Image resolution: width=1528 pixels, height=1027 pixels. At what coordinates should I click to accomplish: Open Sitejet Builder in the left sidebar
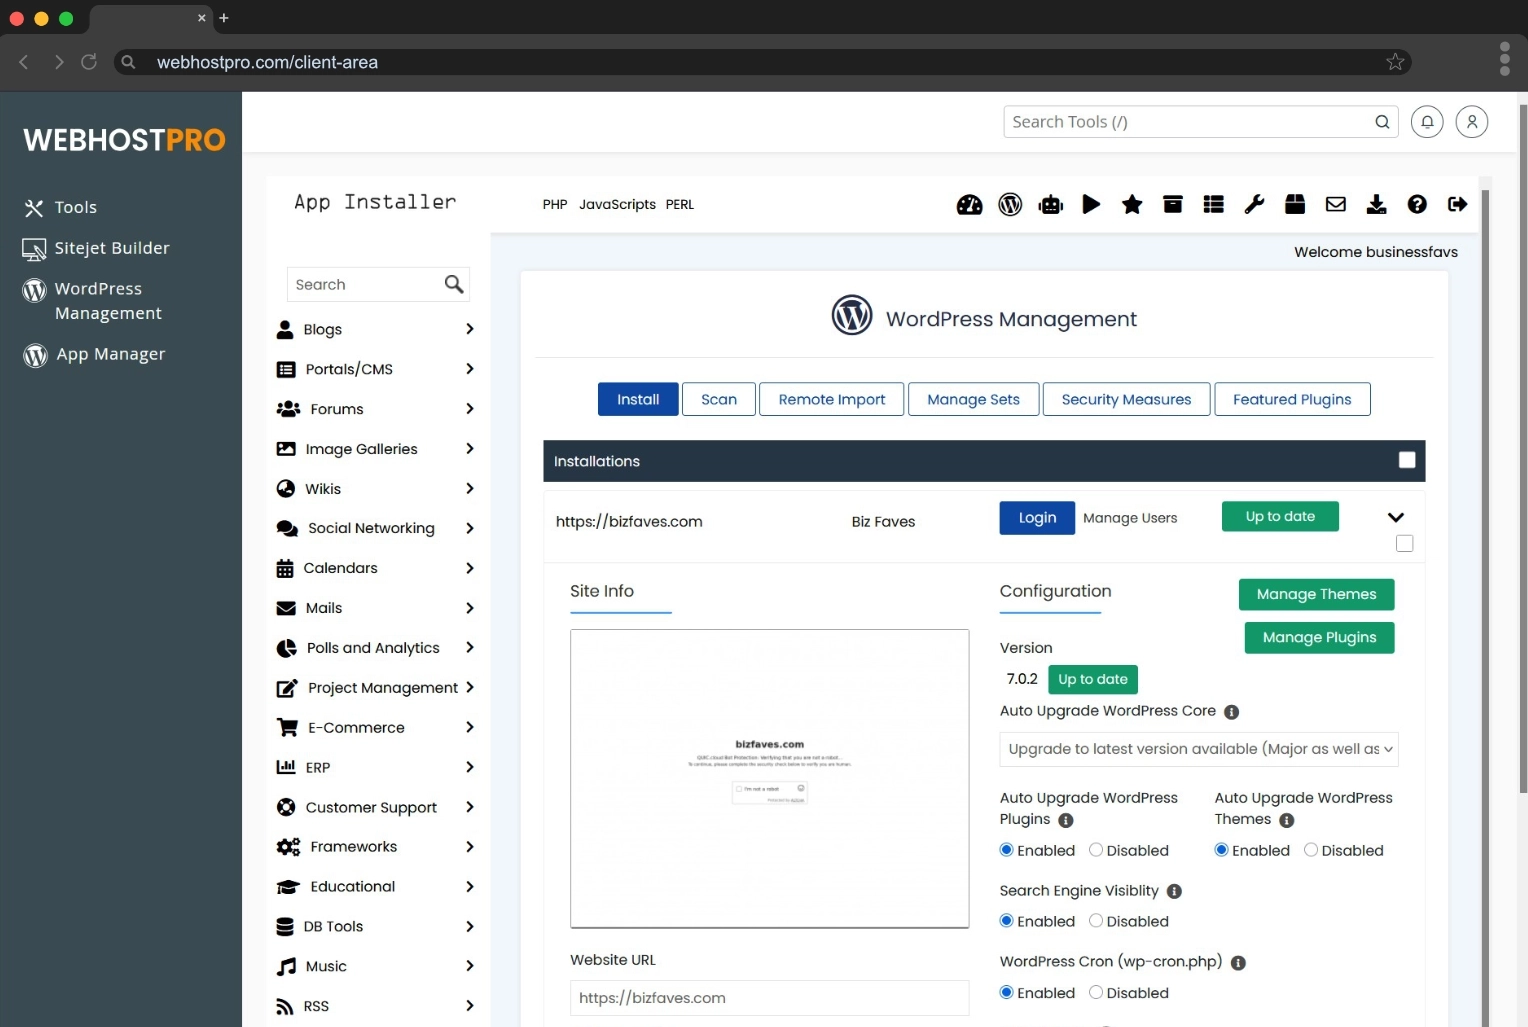pyautogui.click(x=96, y=248)
